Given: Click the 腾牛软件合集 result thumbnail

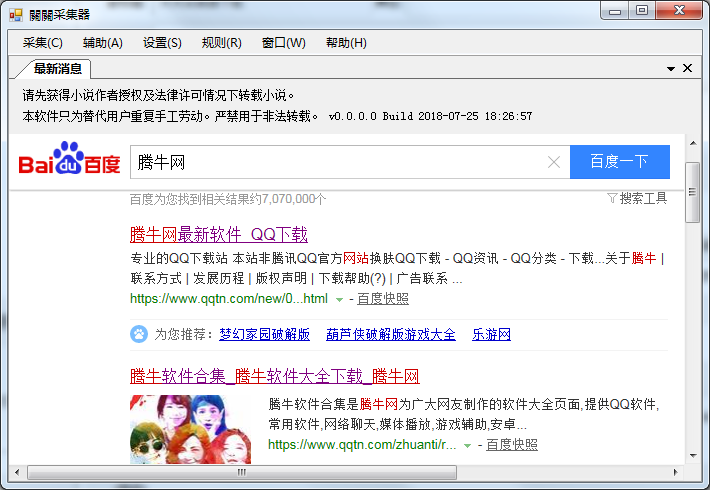Looking at the screenshot, I should pos(191,429).
